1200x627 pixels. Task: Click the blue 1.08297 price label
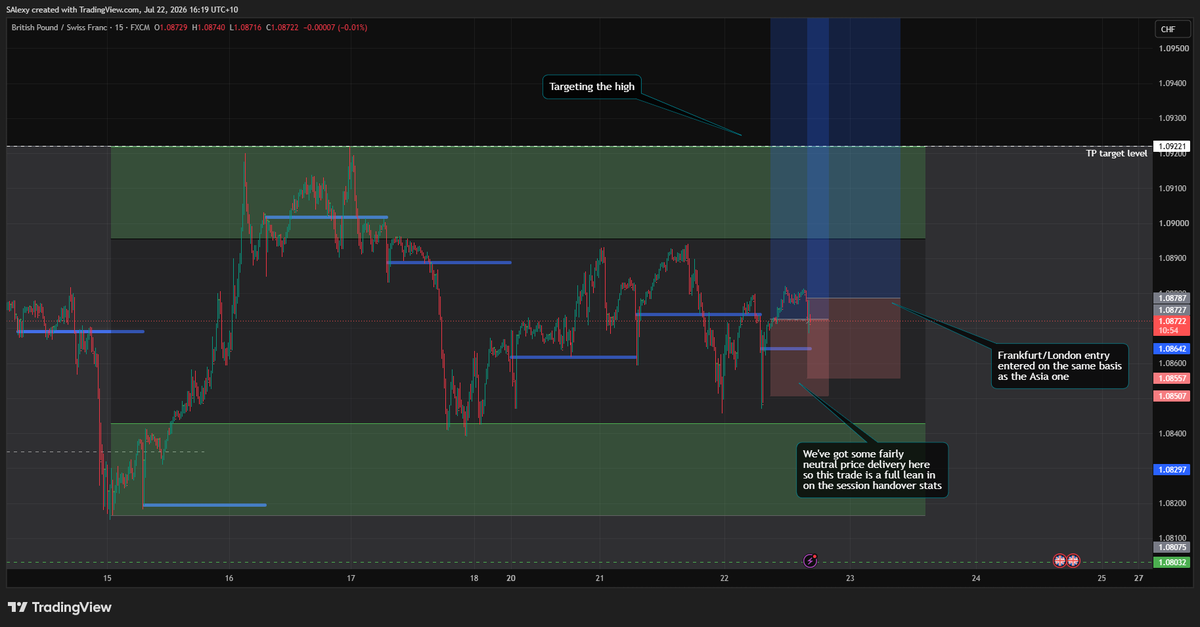click(1172, 469)
